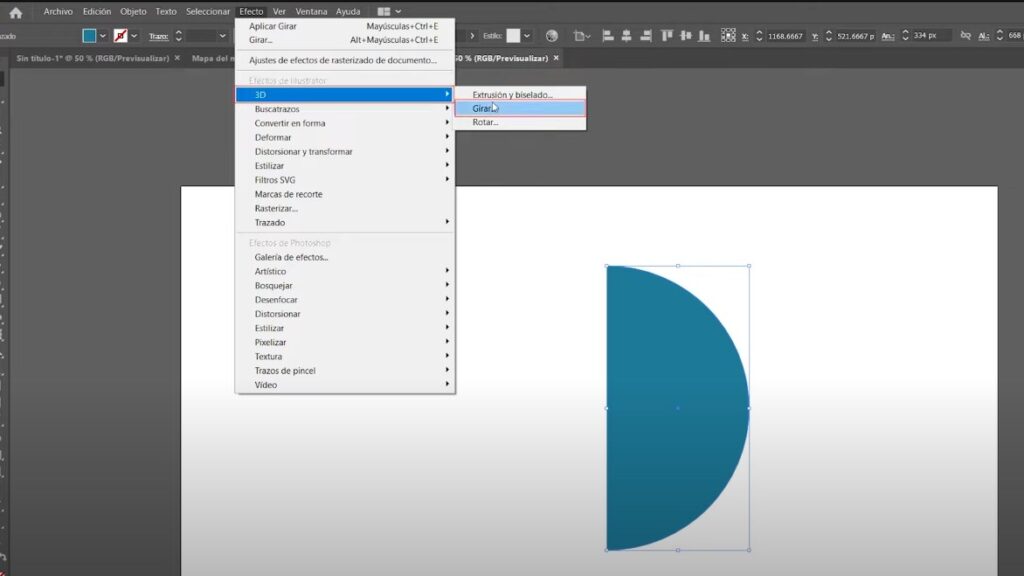The width and height of the screenshot is (1024, 576).
Task: Click the Home icon at top left
Action: click(16, 12)
